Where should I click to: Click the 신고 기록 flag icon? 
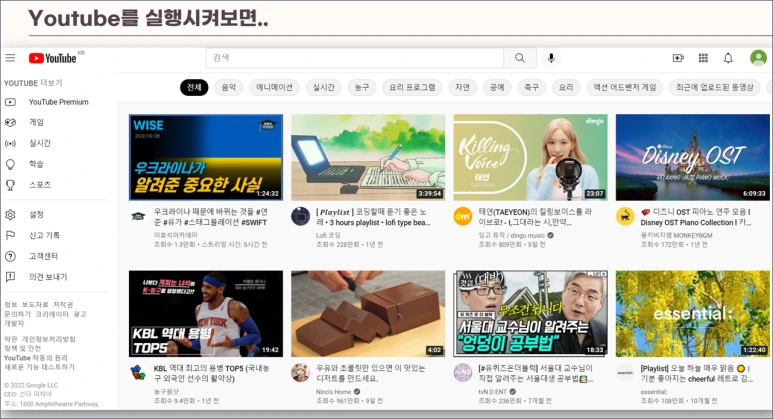click(x=10, y=236)
